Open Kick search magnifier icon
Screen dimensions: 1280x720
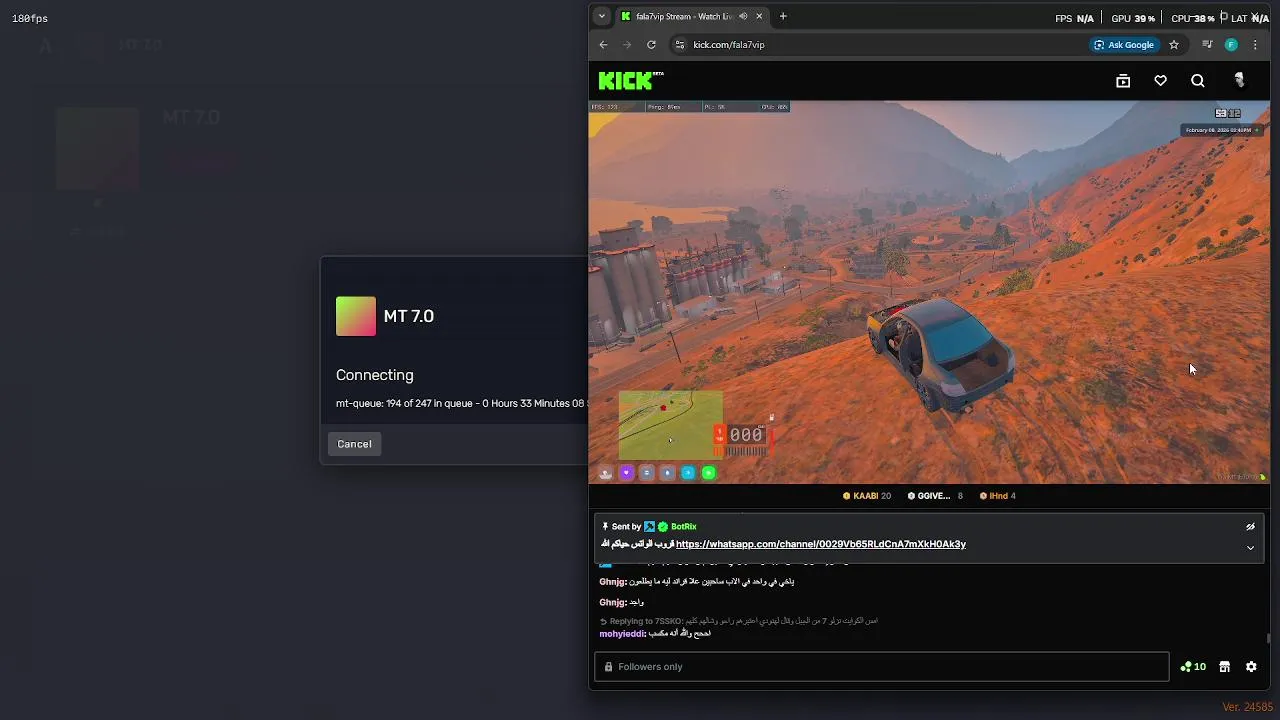coord(1197,81)
